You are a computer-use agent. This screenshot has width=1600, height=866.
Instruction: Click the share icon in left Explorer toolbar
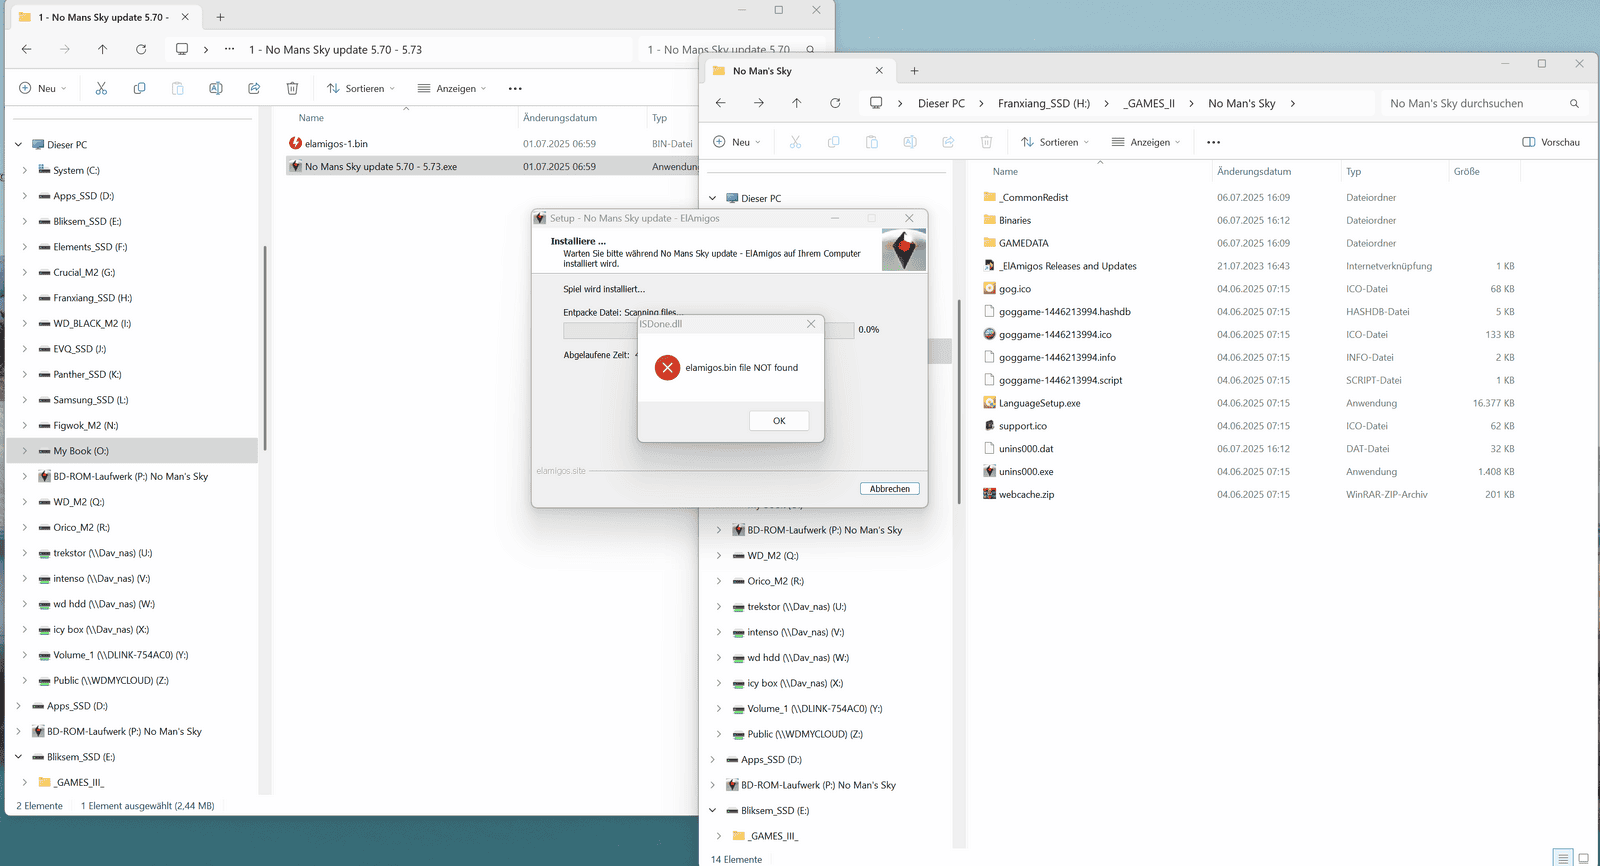[254, 88]
